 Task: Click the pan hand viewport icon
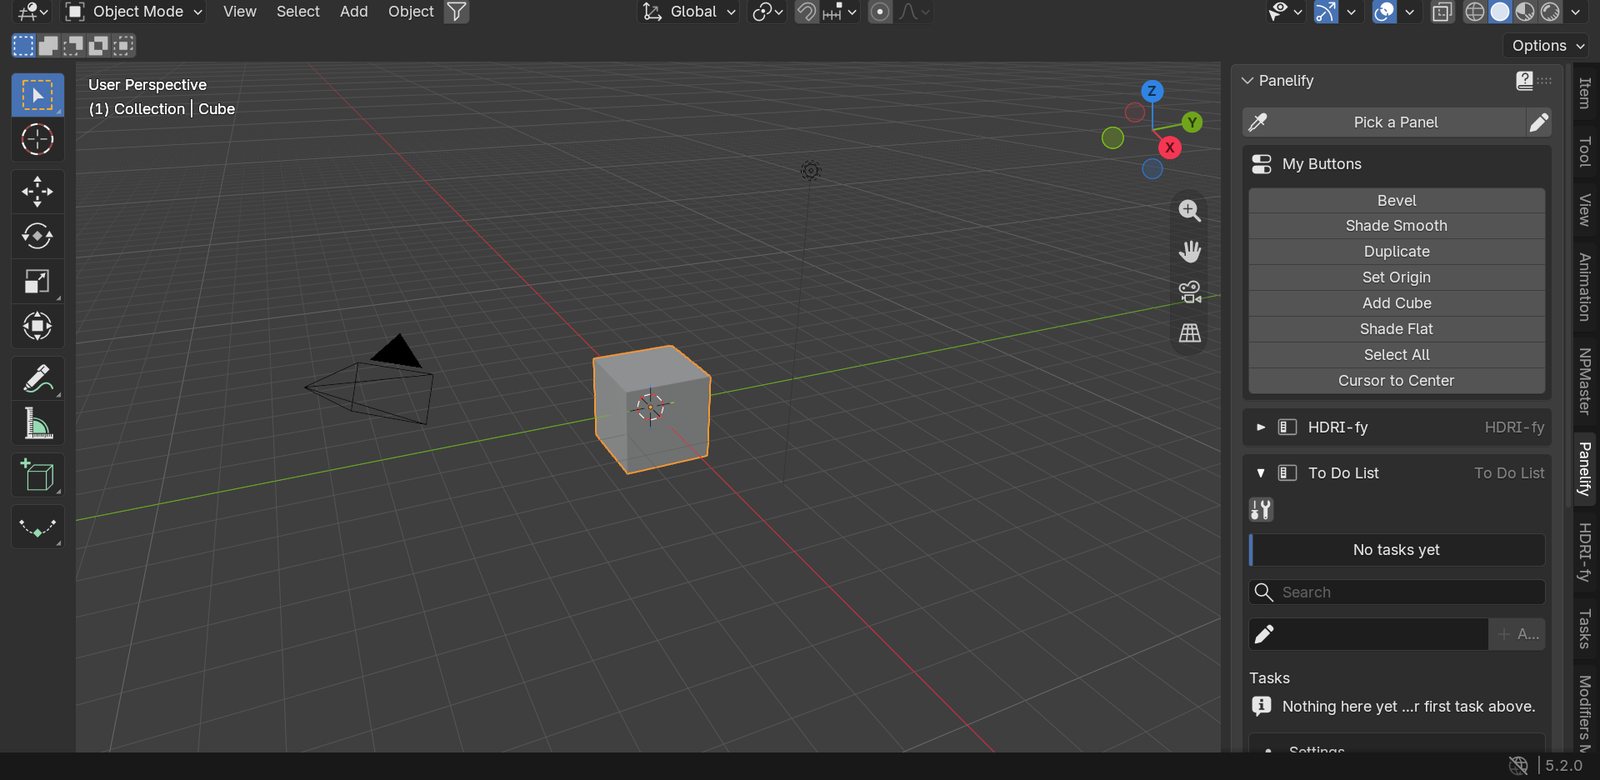[1190, 251]
